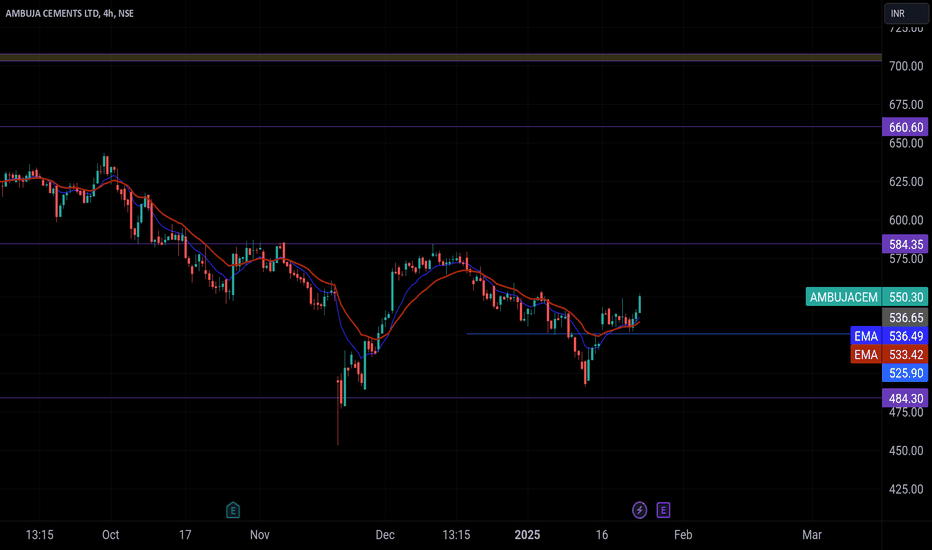Viewport: 932px width, 550px height.
Task: Click the 625.00 price axis value
Action: 906,181
